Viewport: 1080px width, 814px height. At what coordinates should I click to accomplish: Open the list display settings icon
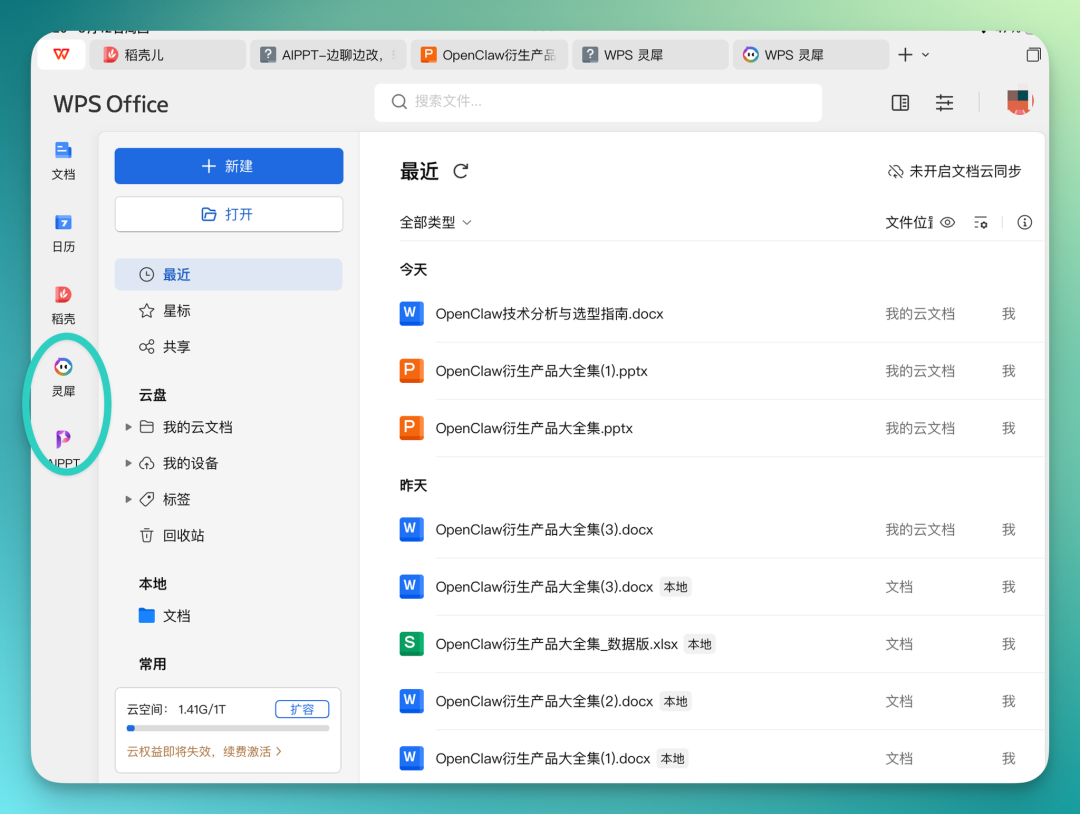click(981, 222)
